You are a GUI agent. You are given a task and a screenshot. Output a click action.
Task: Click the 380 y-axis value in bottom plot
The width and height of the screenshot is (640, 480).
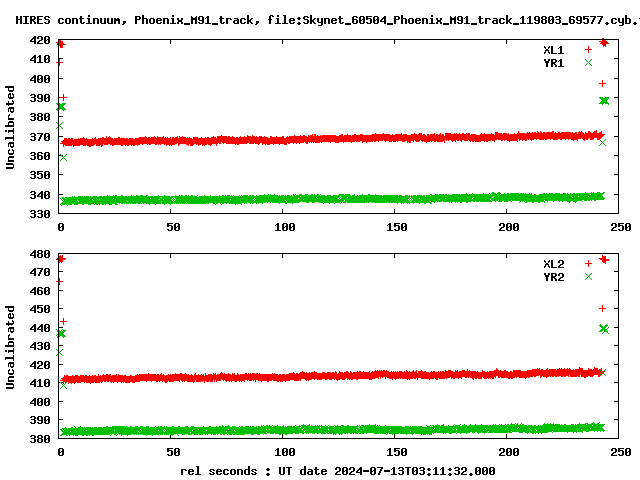tap(40, 439)
